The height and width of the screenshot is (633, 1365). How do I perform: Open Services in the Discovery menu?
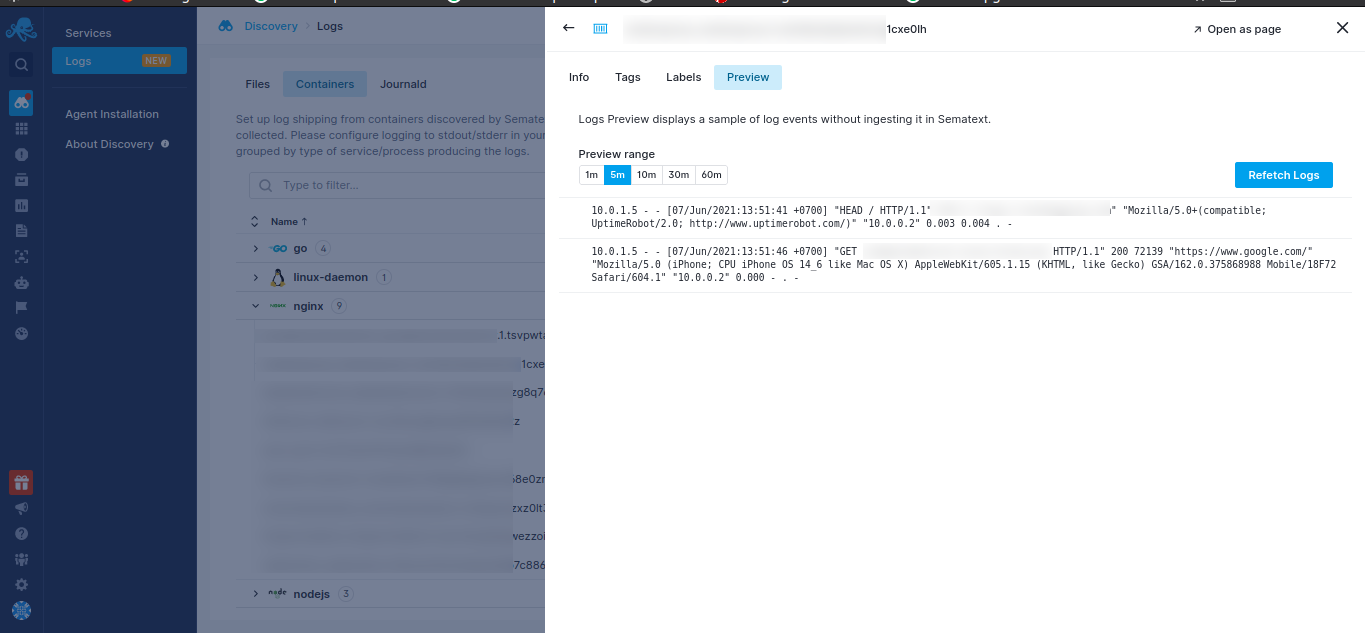[88, 33]
